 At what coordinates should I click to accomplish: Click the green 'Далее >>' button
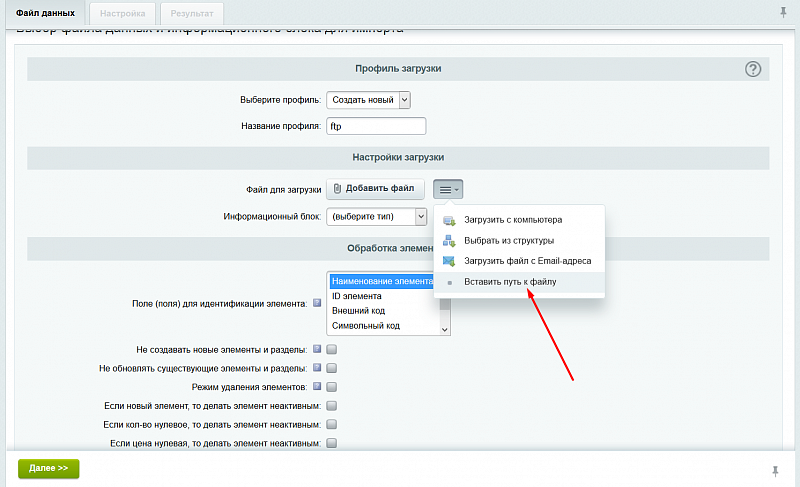[48, 468]
